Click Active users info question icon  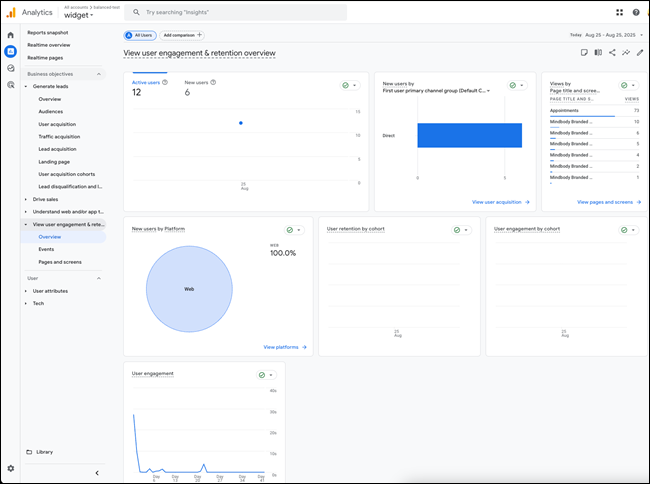click(165, 82)
